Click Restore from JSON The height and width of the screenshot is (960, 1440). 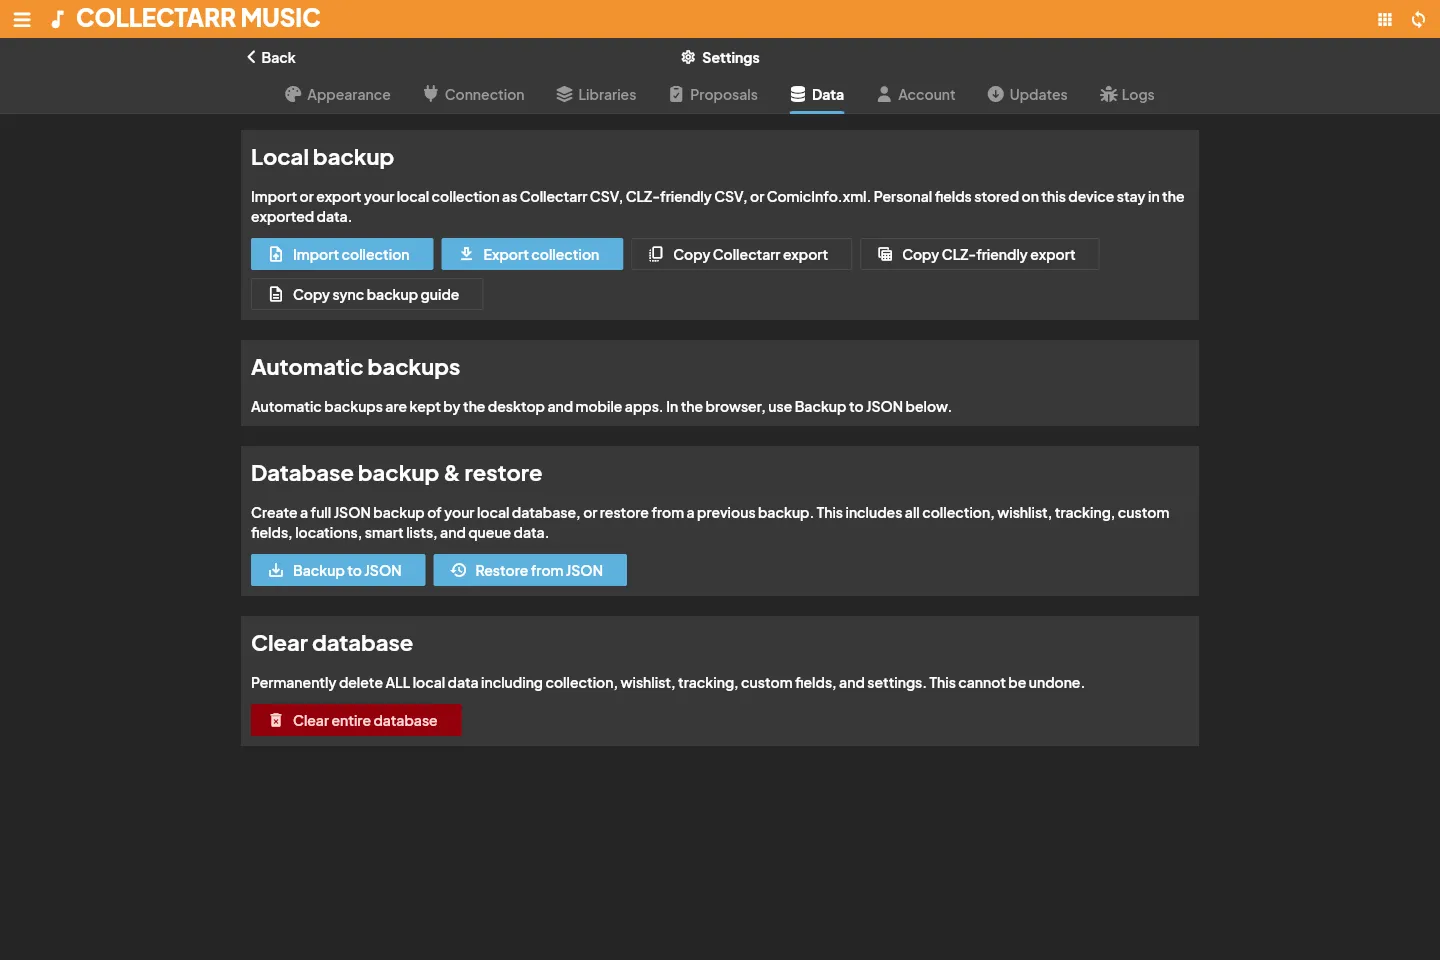point(530,570)
